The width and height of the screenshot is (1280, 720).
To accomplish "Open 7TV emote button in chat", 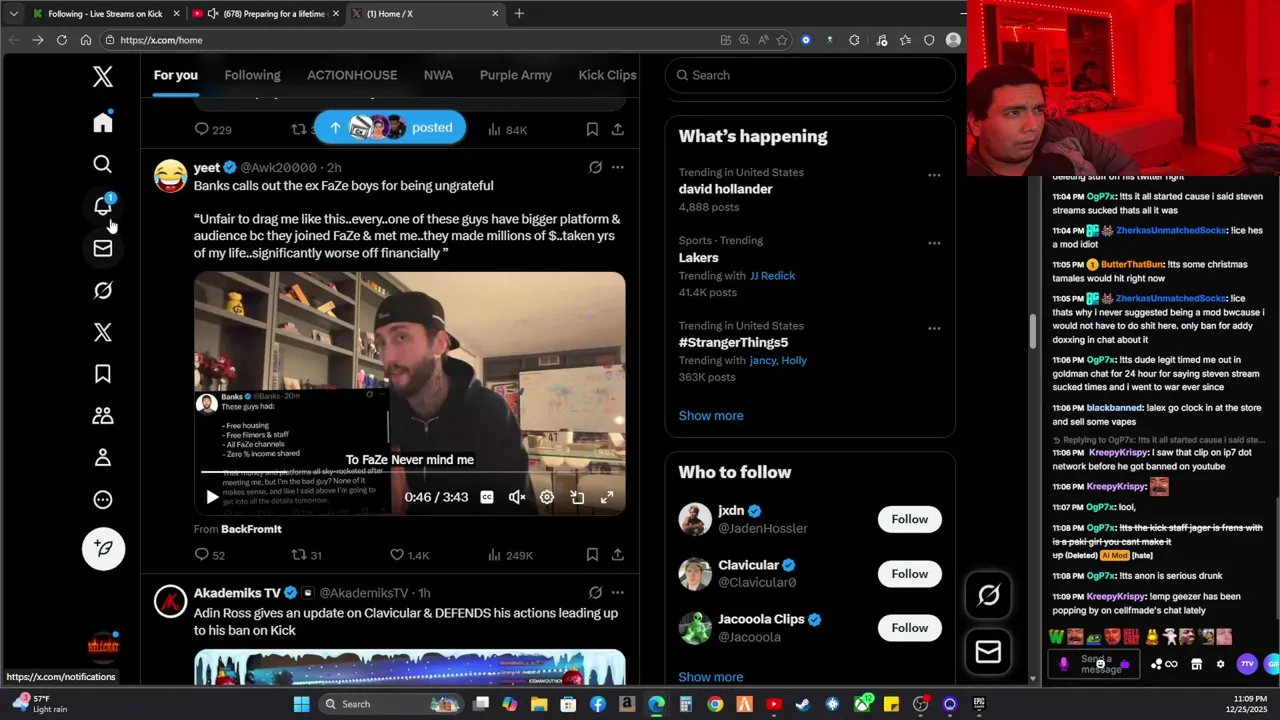I will pyautogui.click(x=1246, y=664).
